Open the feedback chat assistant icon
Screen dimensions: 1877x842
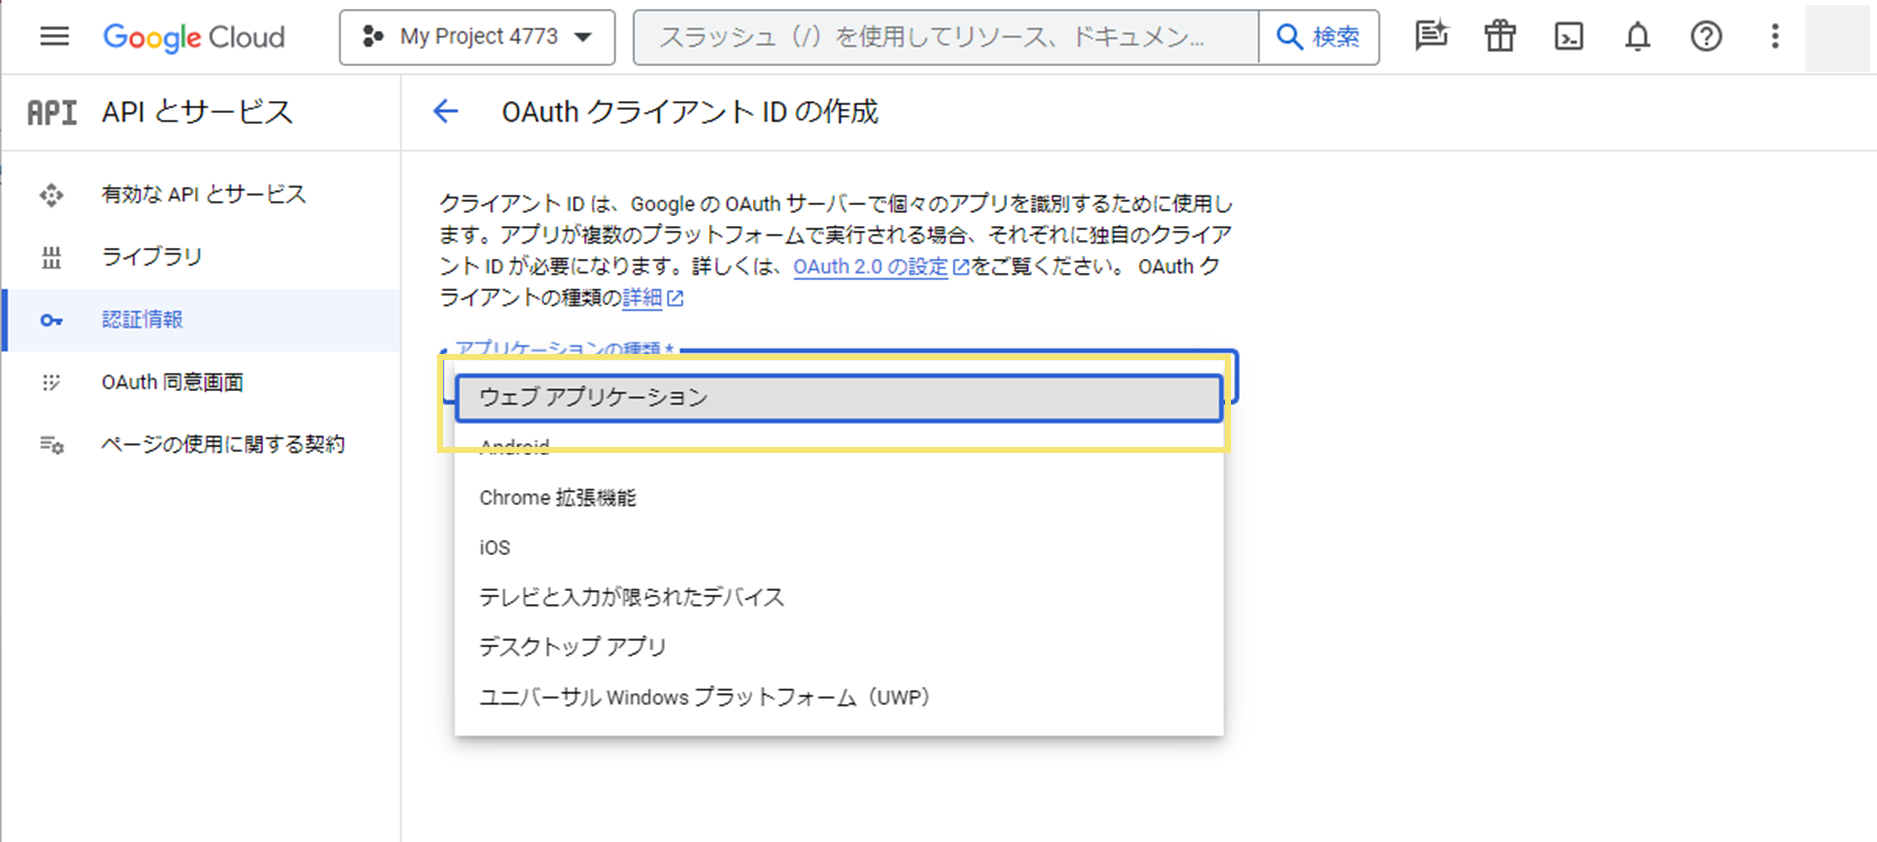point(1431,37)
